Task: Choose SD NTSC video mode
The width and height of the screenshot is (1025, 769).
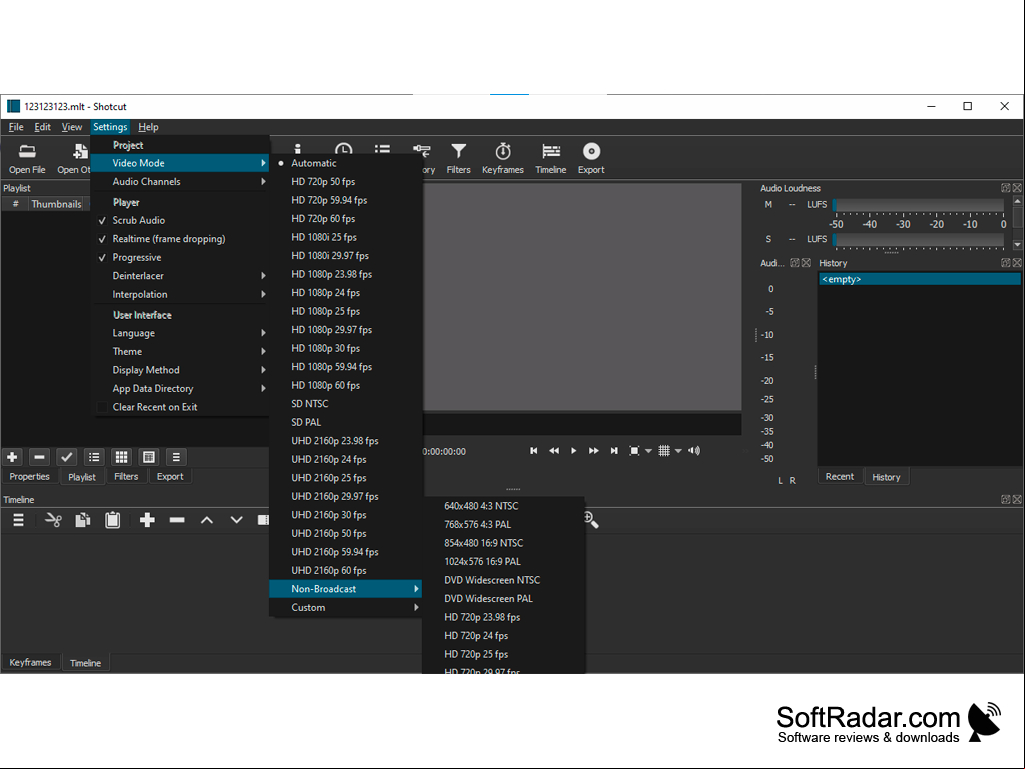Action: pyautogui.click(x=345, y=404)
